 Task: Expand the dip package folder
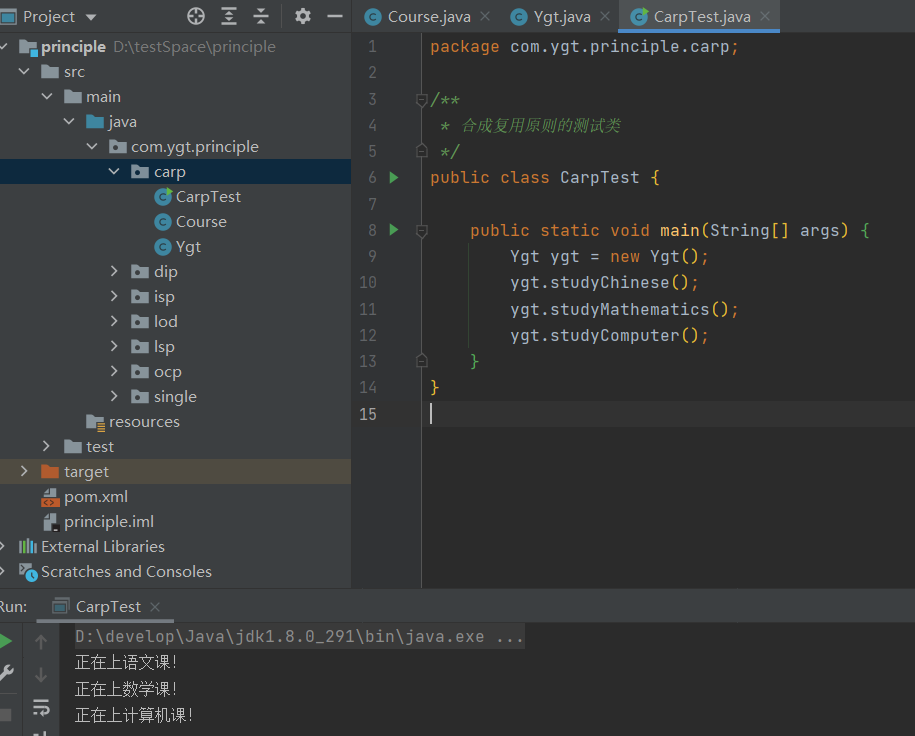pyautogui.click(x=115, y=272)
